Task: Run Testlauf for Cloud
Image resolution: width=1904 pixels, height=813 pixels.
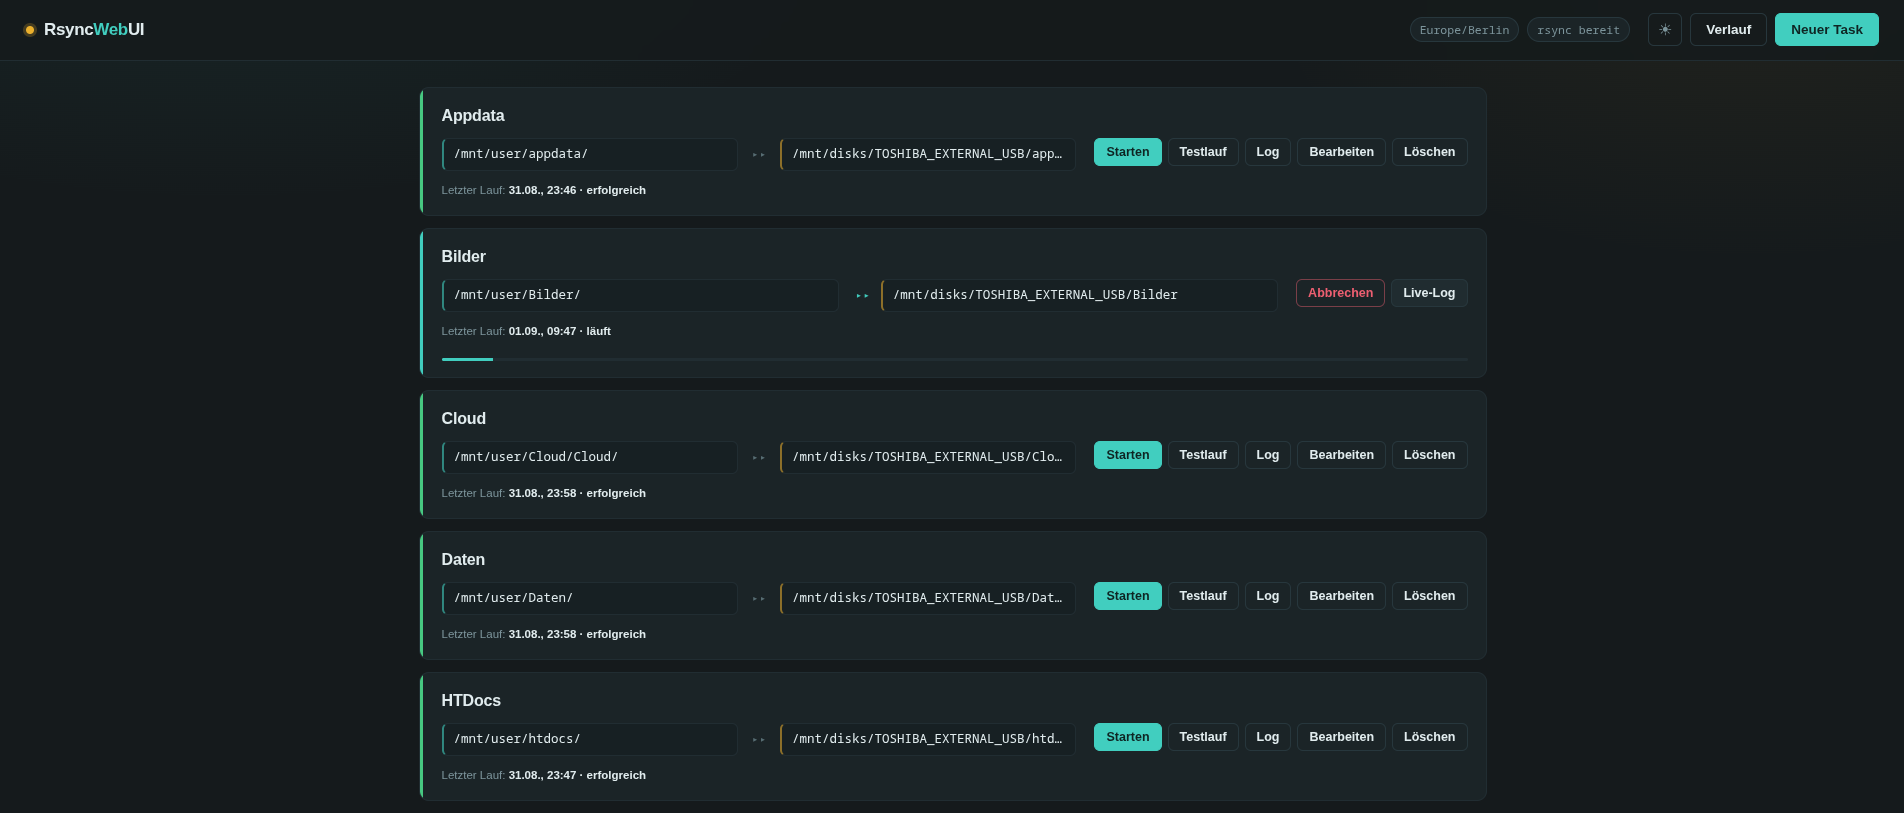Action: pos(1203,455)
